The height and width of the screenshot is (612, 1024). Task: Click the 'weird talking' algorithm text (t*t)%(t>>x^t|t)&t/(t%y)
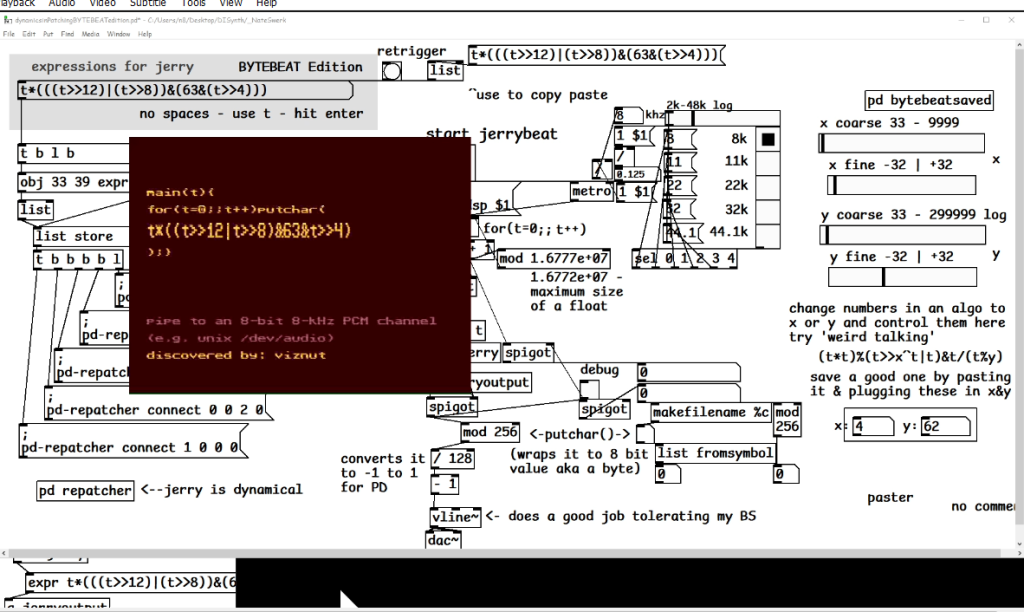click(910, 357)
